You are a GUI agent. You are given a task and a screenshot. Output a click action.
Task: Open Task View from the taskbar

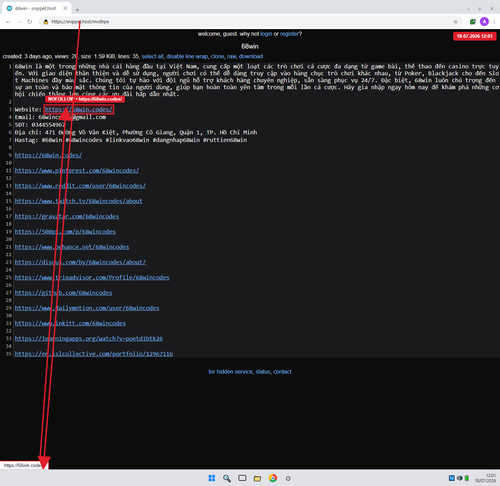click(x=242, y=478)
